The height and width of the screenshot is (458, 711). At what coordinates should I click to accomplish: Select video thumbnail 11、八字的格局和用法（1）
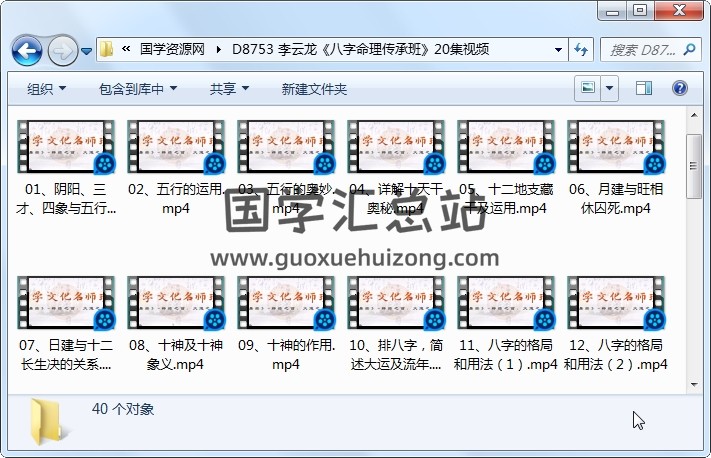506,303
